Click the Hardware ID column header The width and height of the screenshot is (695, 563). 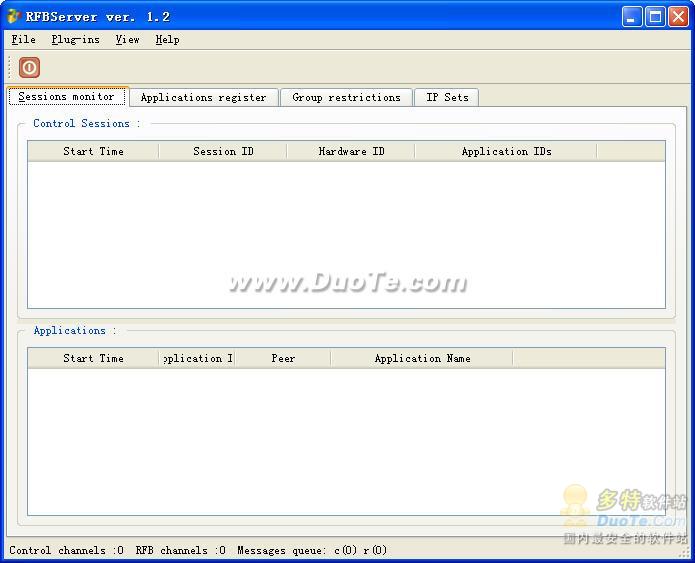tap(351, 151)
